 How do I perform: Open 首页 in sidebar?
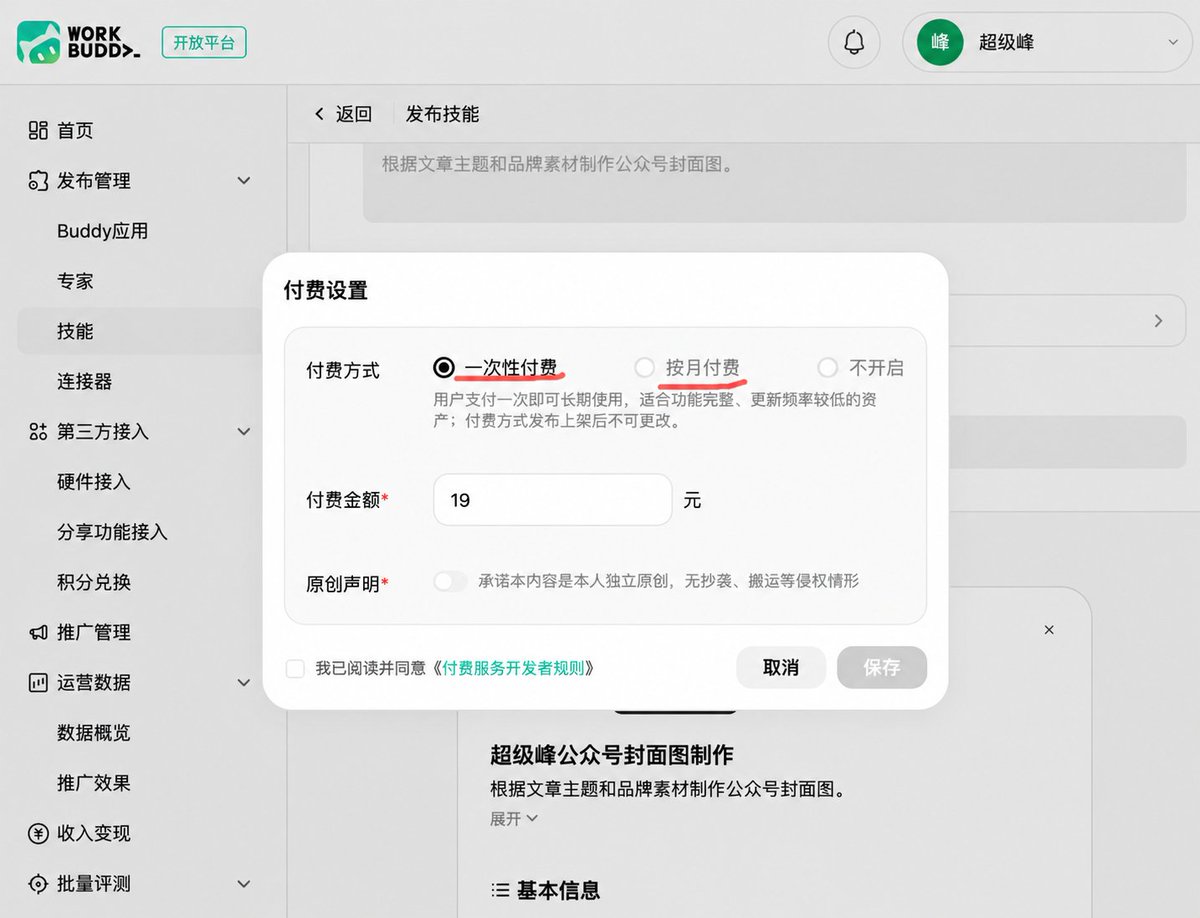pyautogui.click(x=75, y=130)
